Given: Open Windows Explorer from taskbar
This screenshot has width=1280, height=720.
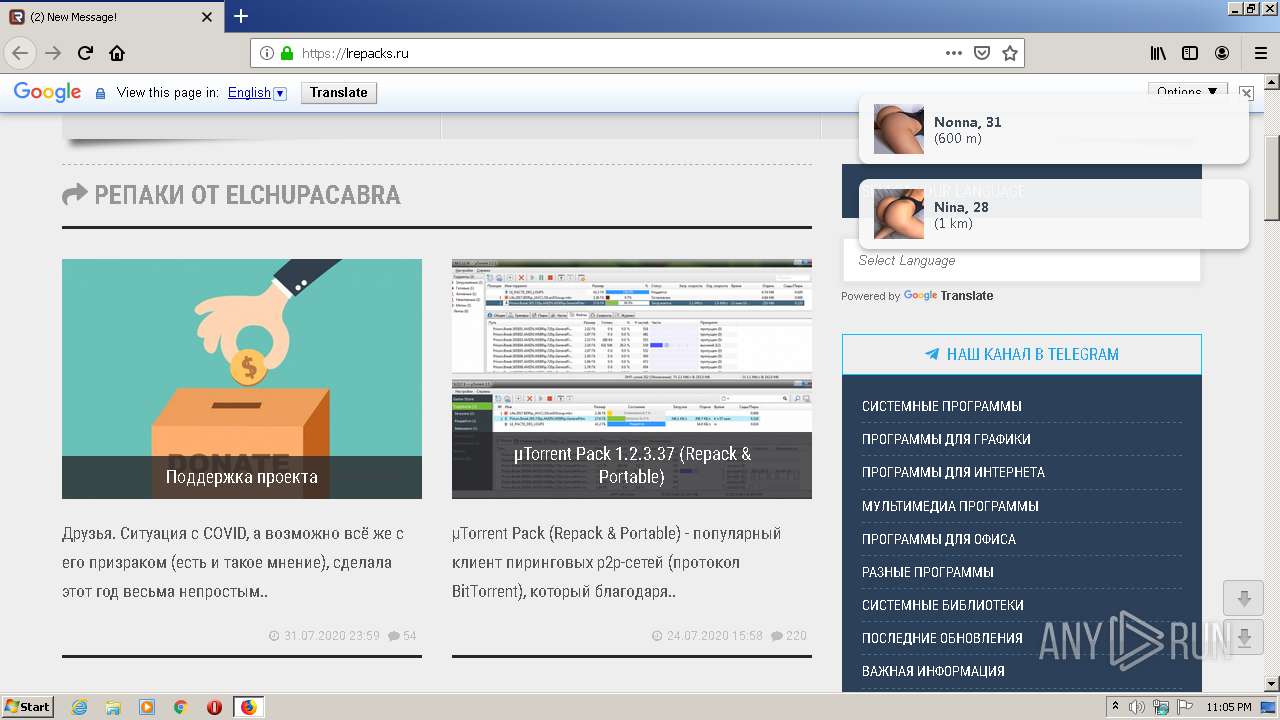Looking at the screenshot, I should click(x=113, y=707).
